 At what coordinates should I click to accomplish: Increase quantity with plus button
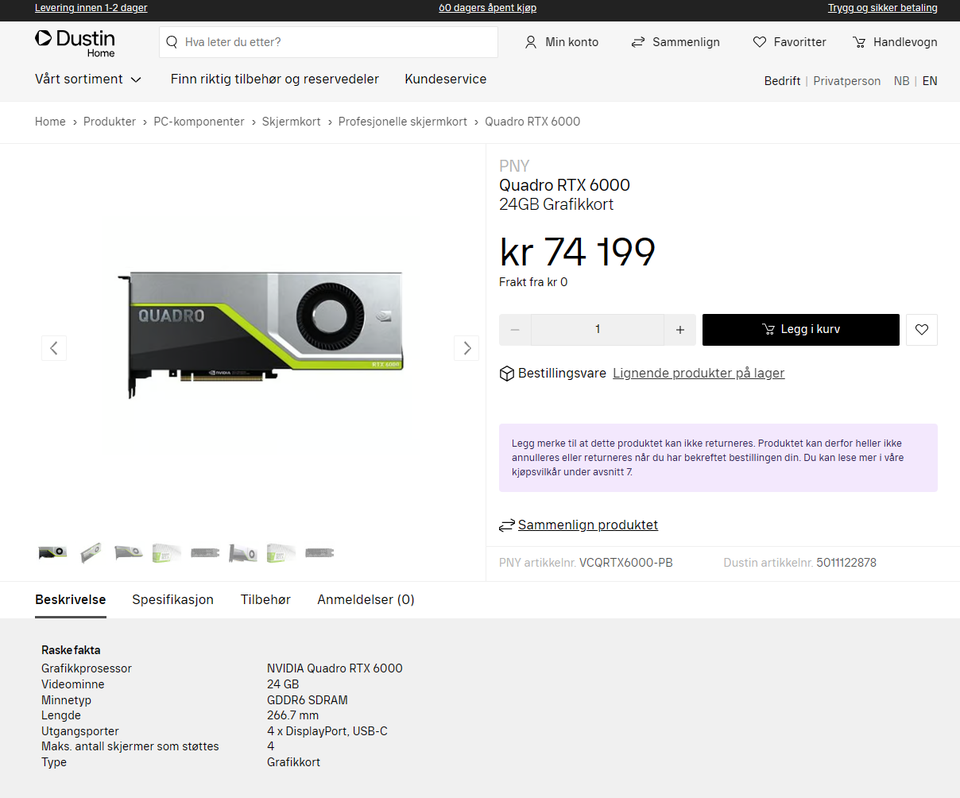pyautogui.click(x=680, y=329)
